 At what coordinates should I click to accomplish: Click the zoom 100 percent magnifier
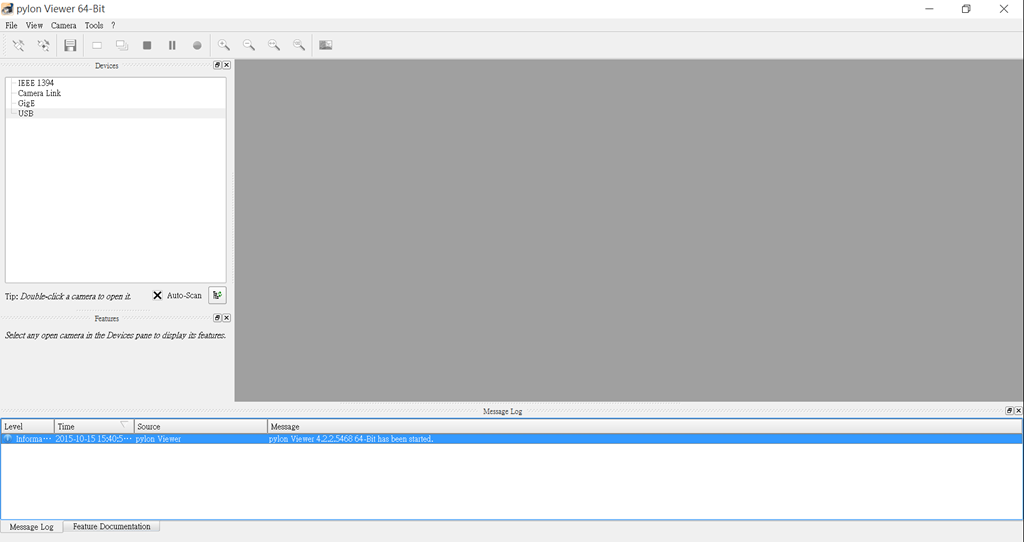tap(298, 45)
